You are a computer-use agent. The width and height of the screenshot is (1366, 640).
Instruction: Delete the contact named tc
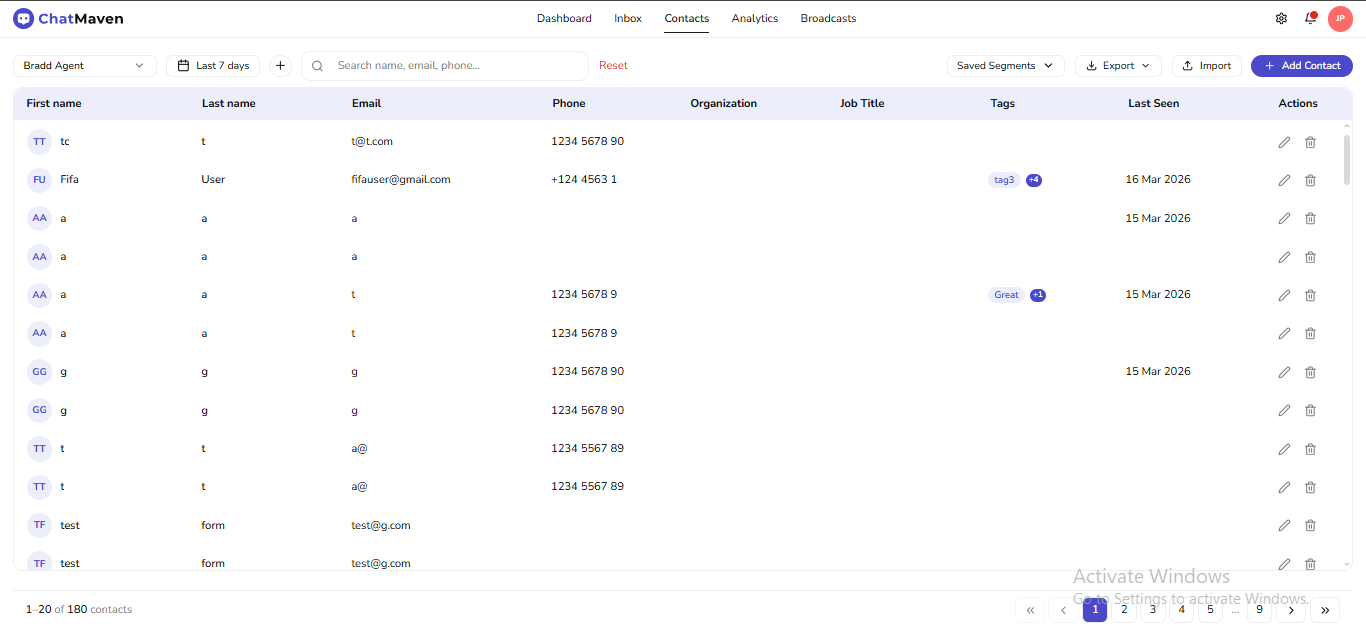[1310, 142]
